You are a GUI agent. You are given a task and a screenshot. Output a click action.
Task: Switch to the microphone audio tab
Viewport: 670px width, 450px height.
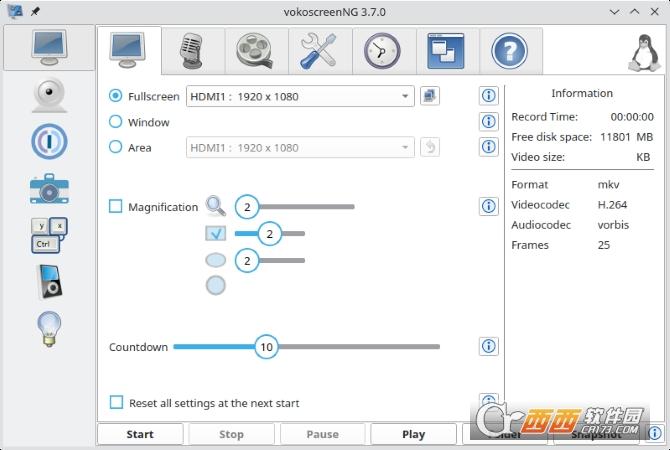coord(189,49)
